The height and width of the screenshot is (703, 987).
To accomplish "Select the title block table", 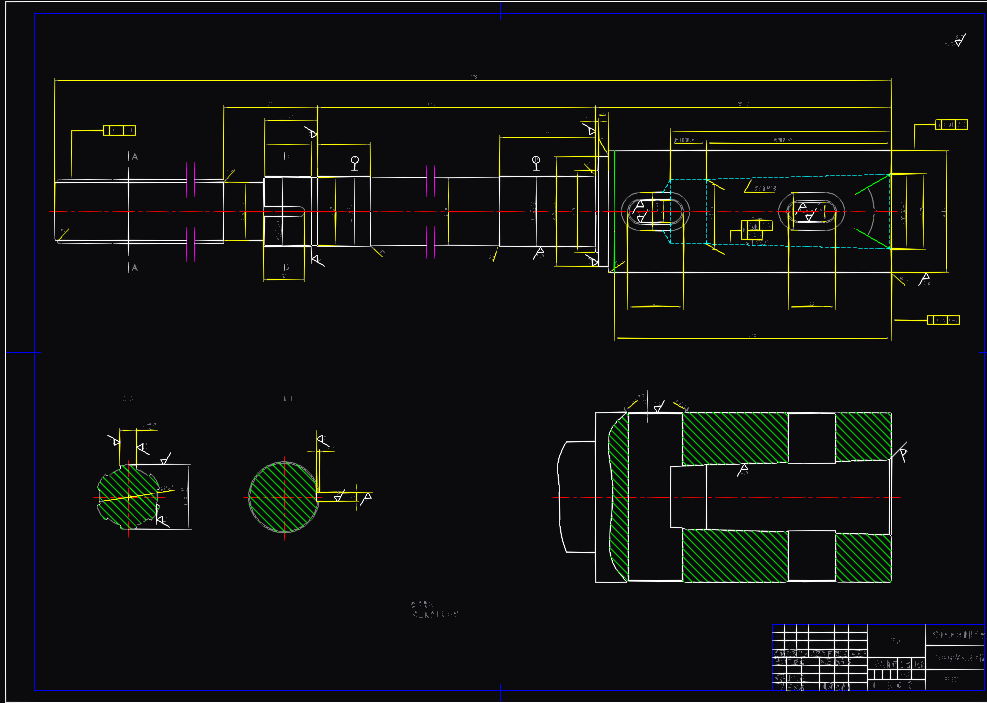I will pyautogui.click(x=879, y=657).
